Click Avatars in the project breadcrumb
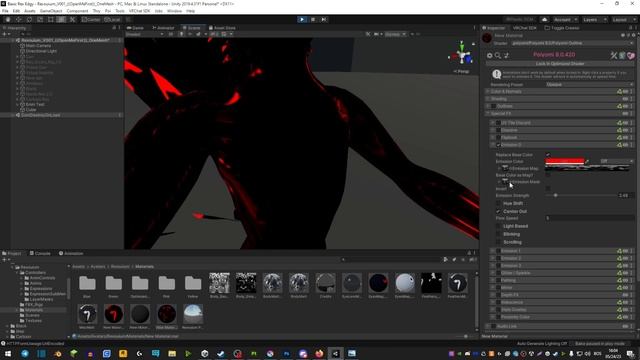Screen dimensions: 640x360 pos(98,267)
